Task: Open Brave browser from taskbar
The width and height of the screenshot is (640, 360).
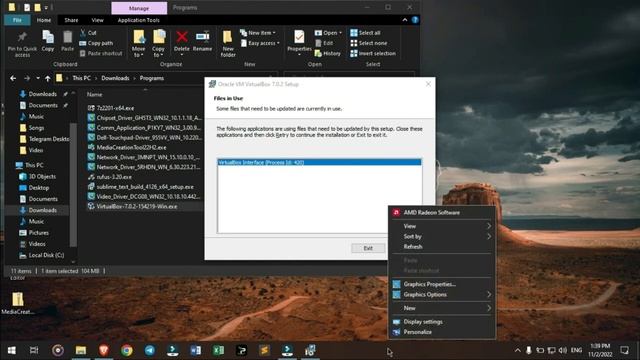Action: (x=104, y=350)
